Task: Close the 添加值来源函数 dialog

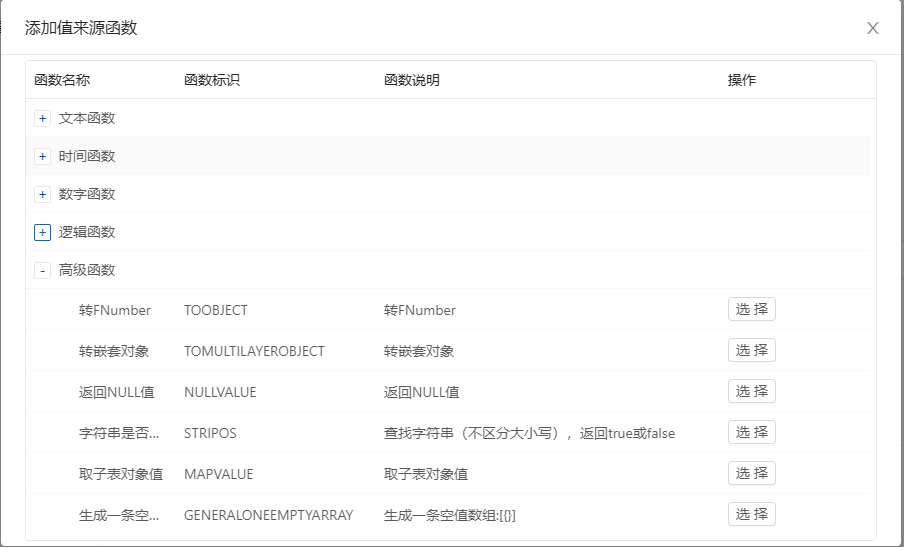Action: (873, 28)
